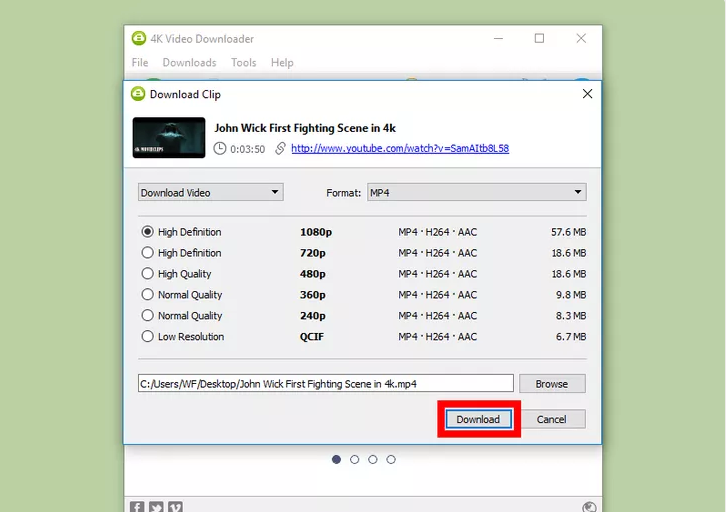Screen dimensions: 726x512
Task: Click the link chain icon beside URL
Action: point(280,149)
